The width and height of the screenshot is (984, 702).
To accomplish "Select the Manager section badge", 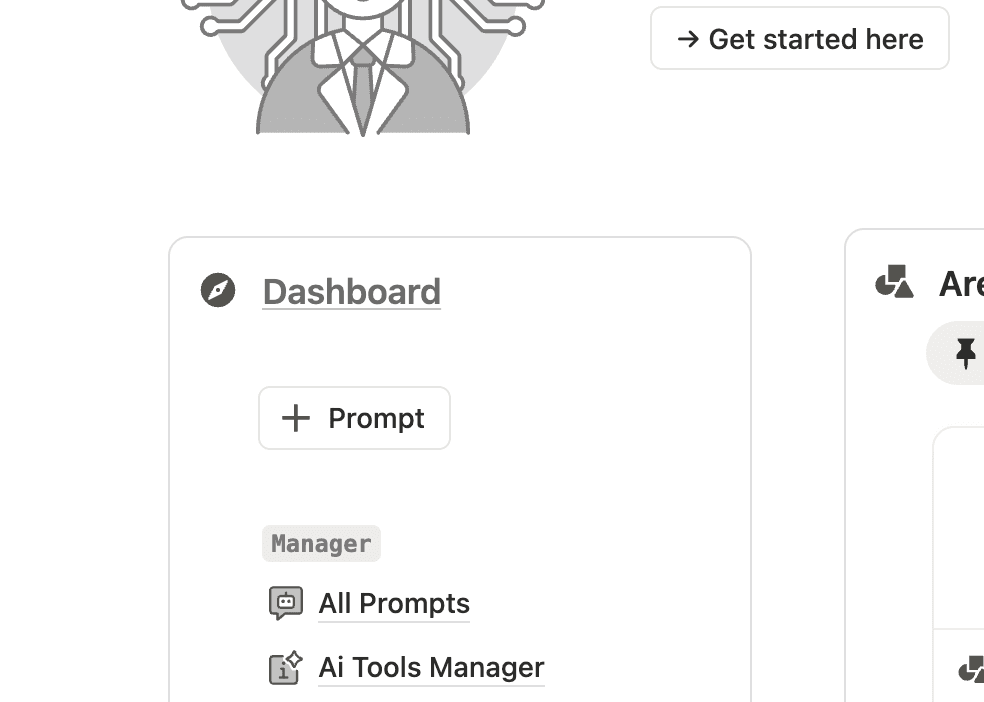I will [321, 543].
